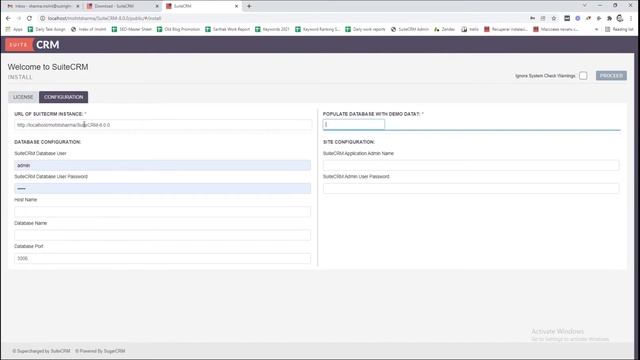Open the Zendesk bookmark
This screenshot has width=640, height=360.
click(444, 29)
